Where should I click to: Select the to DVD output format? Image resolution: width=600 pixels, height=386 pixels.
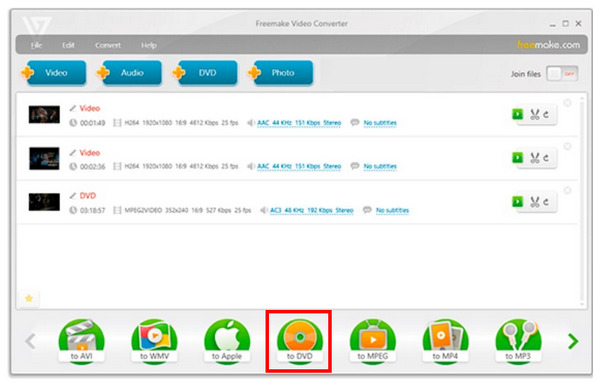[300, 341]
